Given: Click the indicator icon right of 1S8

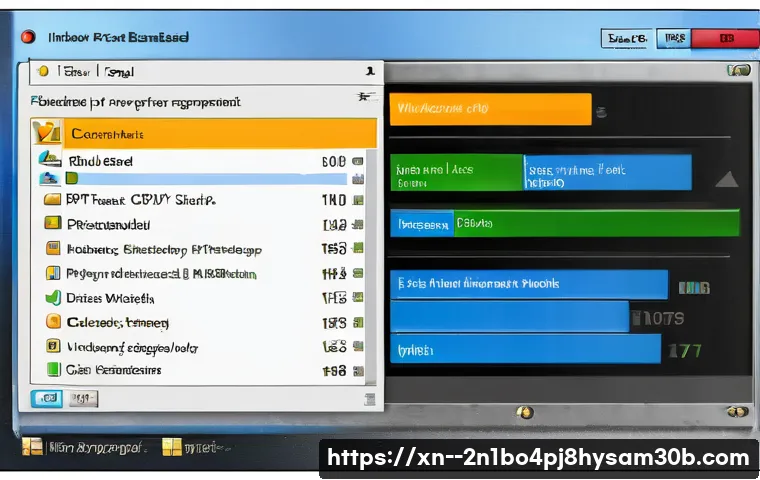Looking at the screenshot, I should click(x=358, y=371).
